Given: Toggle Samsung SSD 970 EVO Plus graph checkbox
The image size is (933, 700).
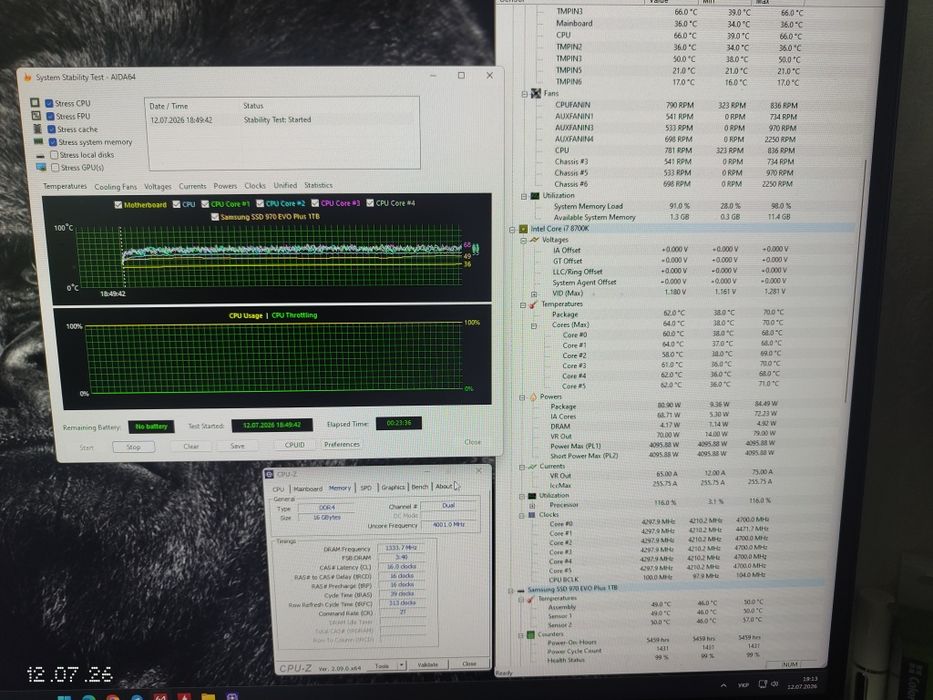Looking at the screenshot, I should (215, 217).
